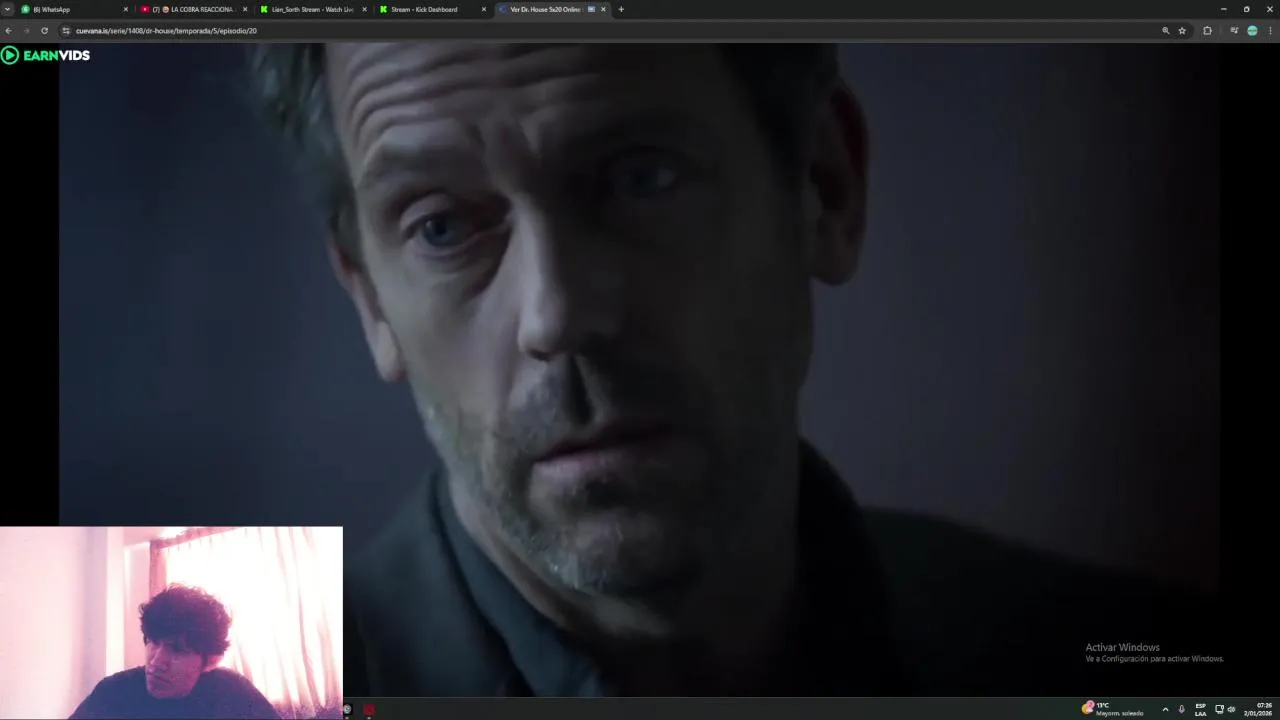Bookmark this page with the star icon
The width and height of the screenshot is (1280, 720).
[1182, 31]
